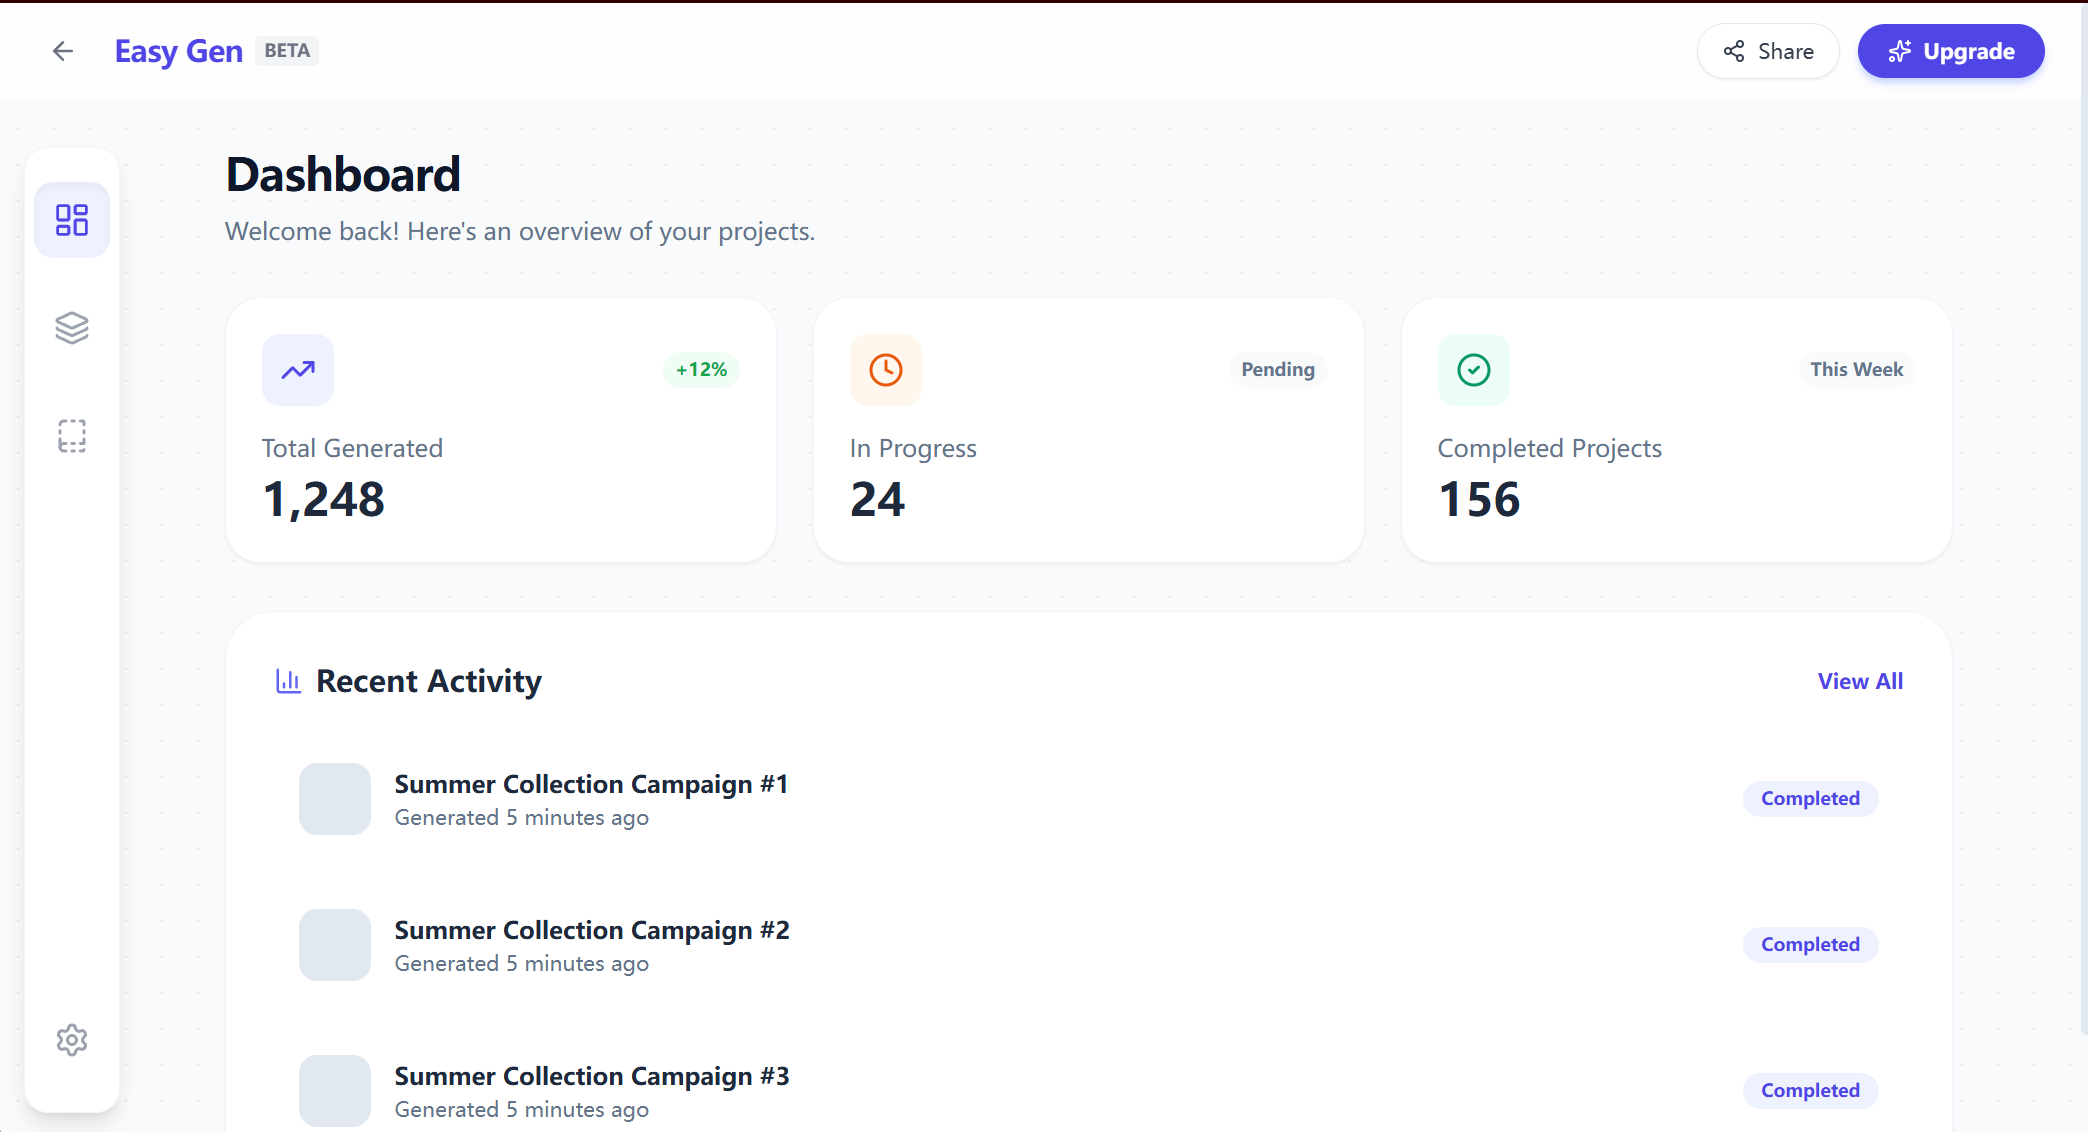Viewport: 2088px width, 1132px height.
Task: Click the Pending tag on In Progress card
Action: coord(1278,370)
